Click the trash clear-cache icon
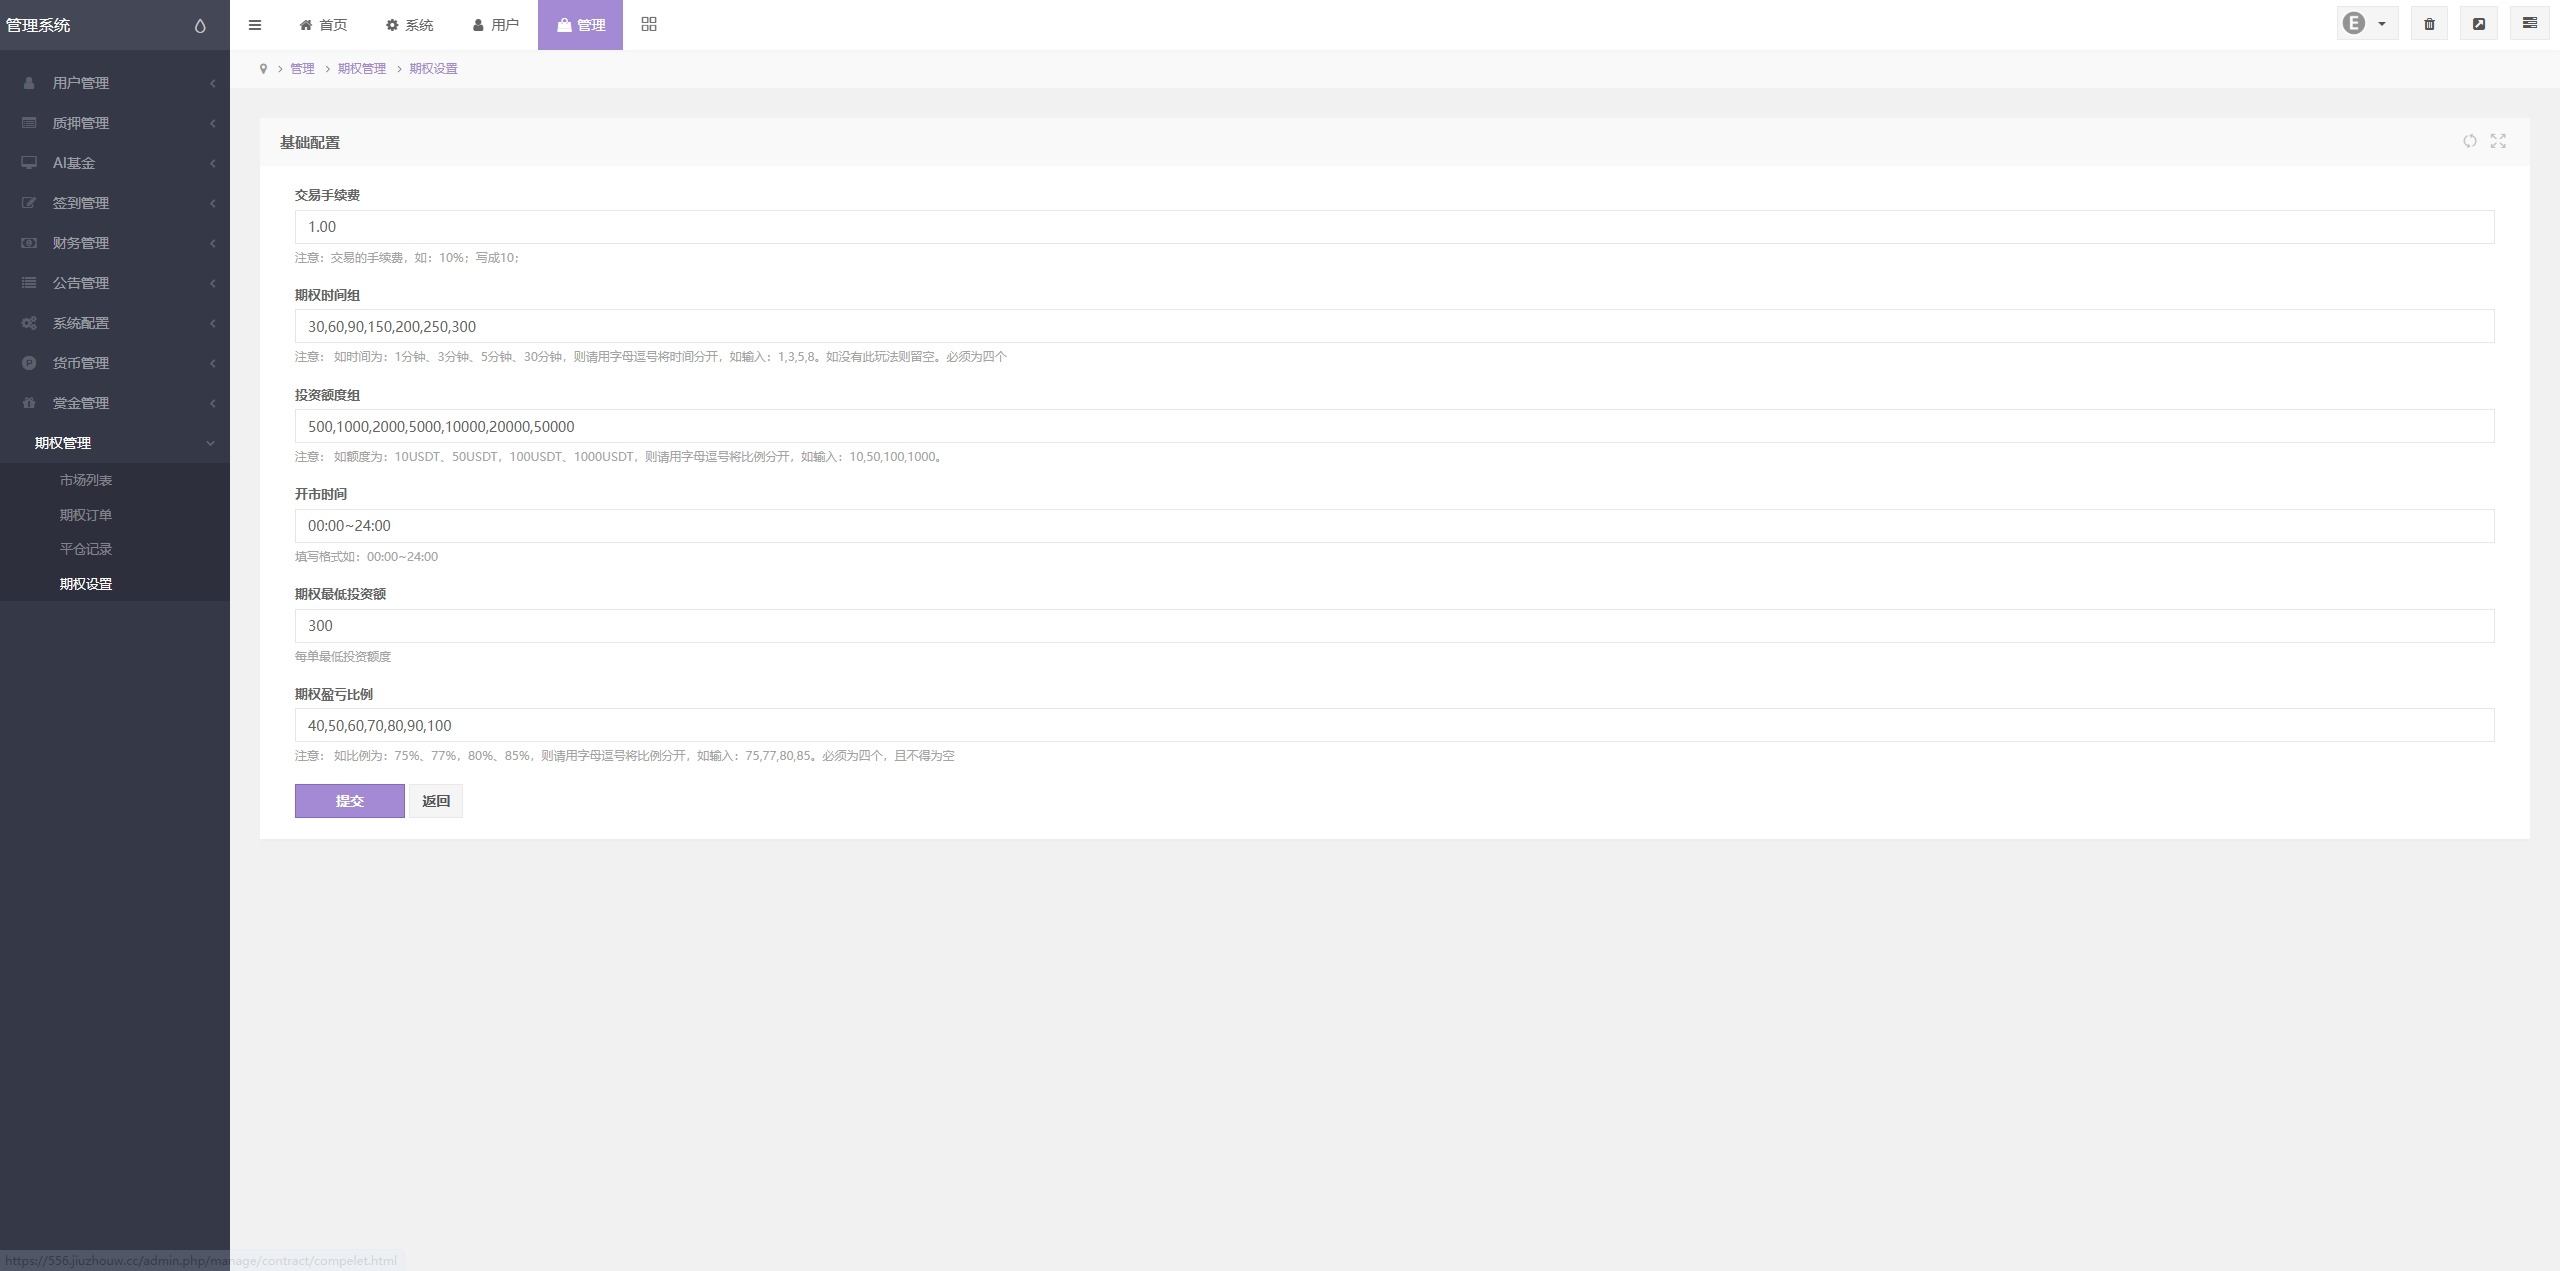Viewport: 2560px width, 1271px height. tap(2429, 24)
